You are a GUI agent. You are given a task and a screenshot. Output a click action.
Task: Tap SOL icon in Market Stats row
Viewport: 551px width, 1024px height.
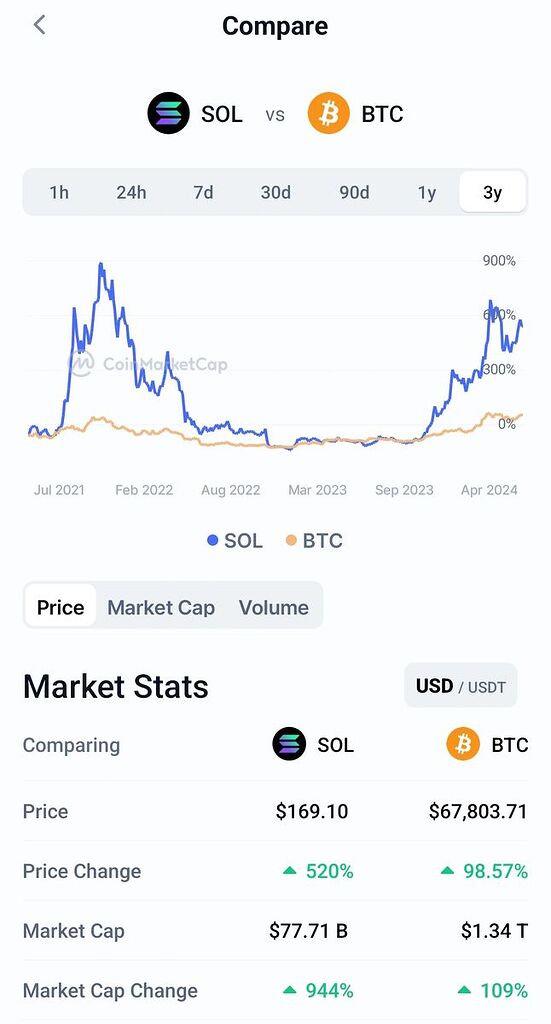[289, 744]
